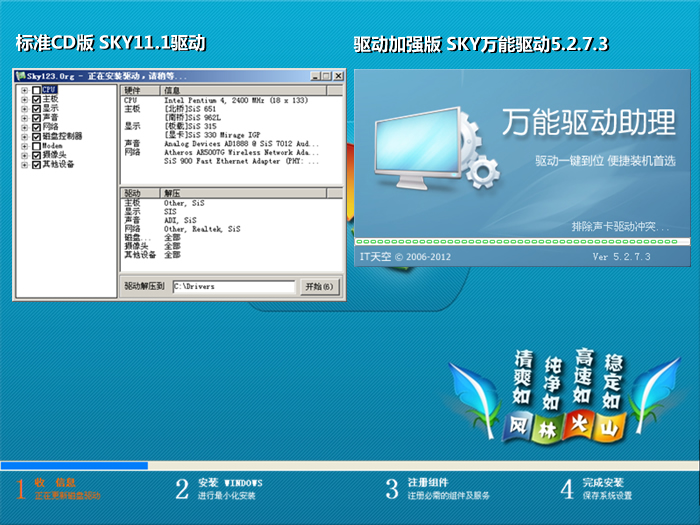Enable the CPU checkbox
The width and height of the screenshot is (700, 525).
[37, 90]
